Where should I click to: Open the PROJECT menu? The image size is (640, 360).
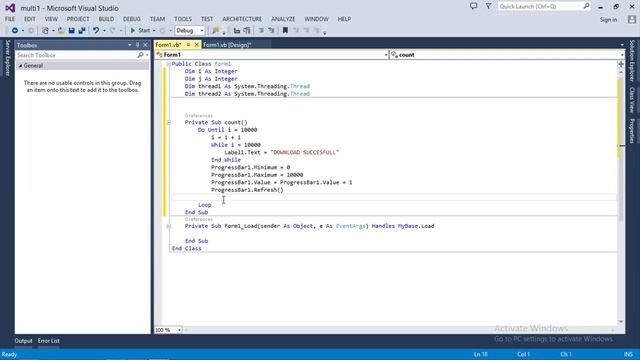pyautogui.click(x=78, y=19)
